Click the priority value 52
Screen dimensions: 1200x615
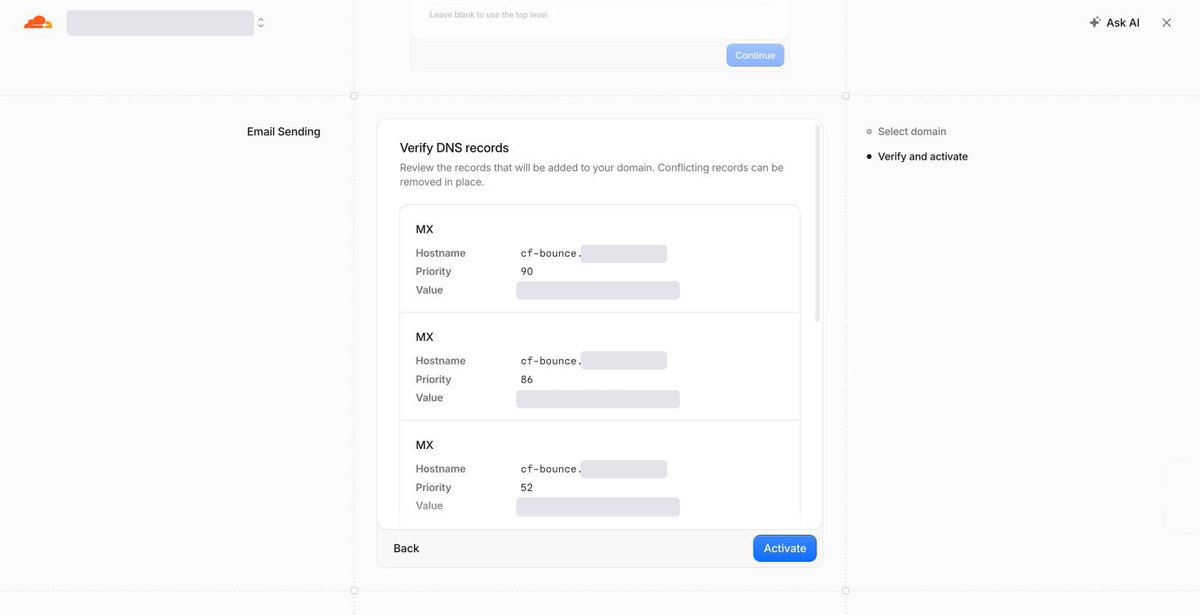(x=527, y=487)
